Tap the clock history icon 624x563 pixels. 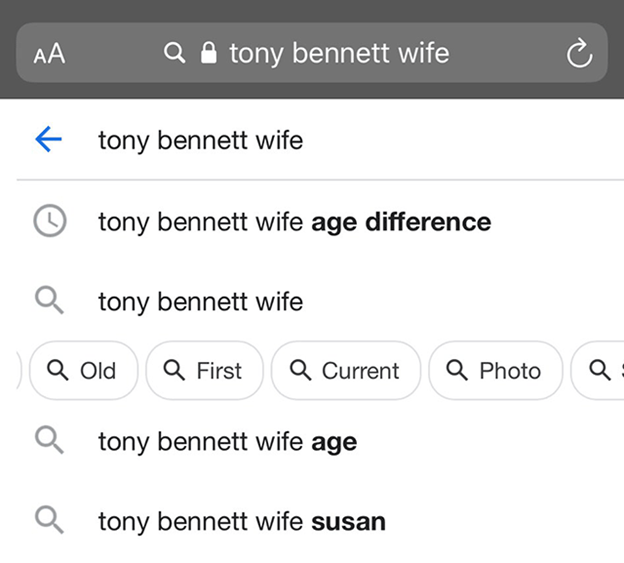[x=50, y=221]
